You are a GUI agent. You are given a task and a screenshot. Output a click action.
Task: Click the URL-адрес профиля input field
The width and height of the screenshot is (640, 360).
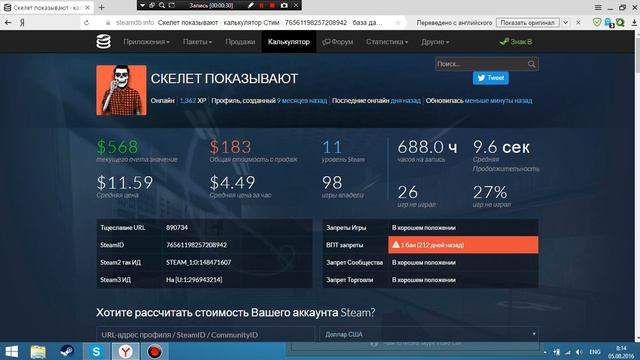click(x=205, y=335)
